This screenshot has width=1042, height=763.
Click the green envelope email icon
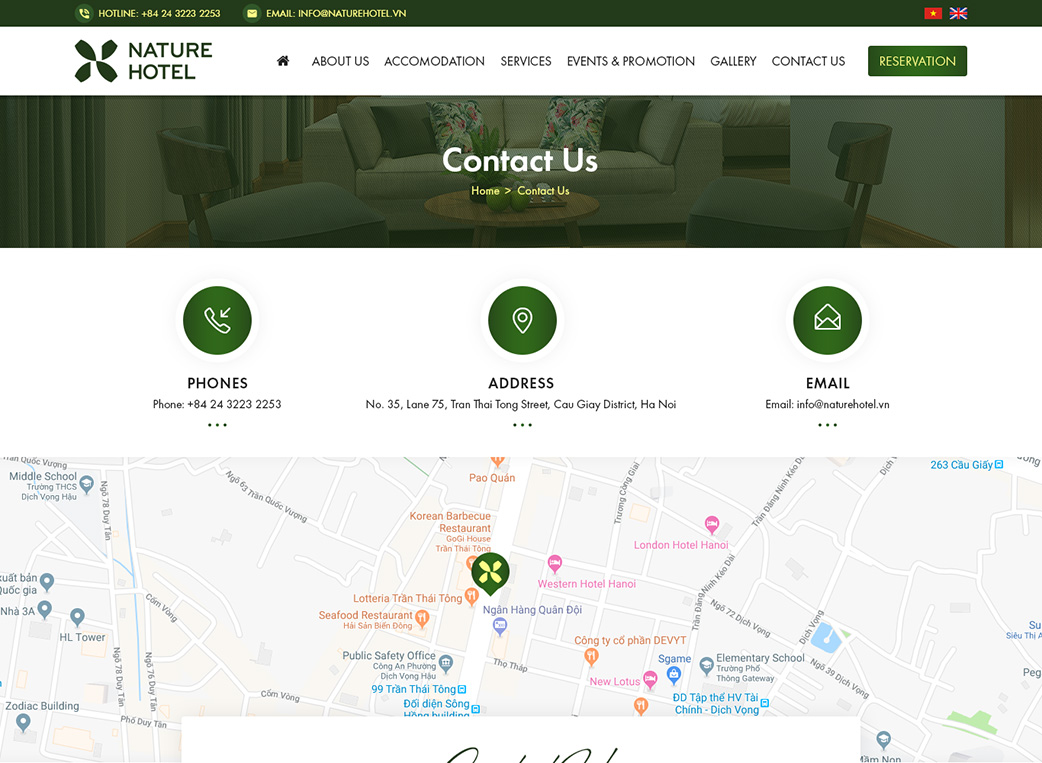[827, 320]
